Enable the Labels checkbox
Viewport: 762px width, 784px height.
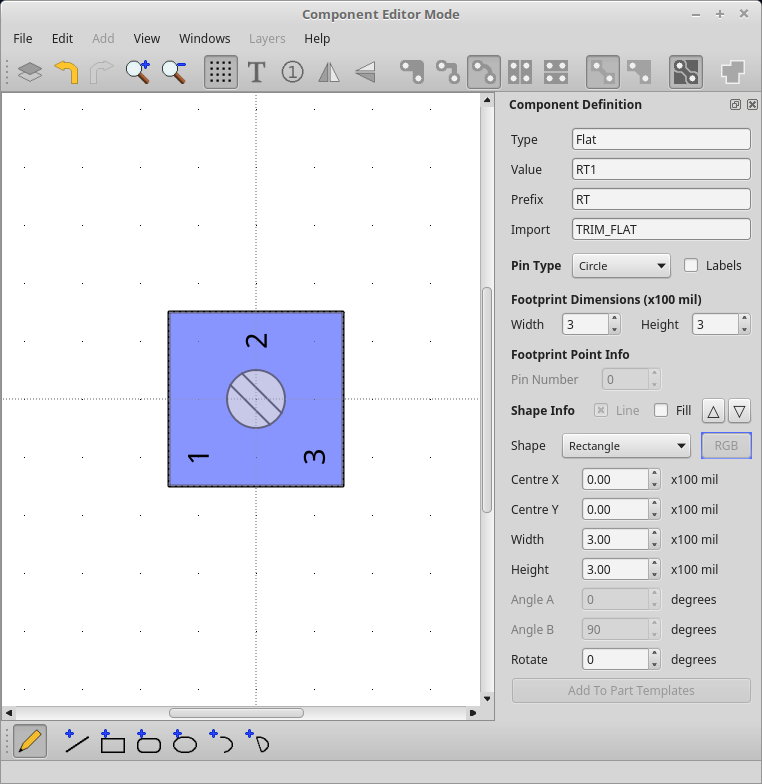click(x=690, y=266)
